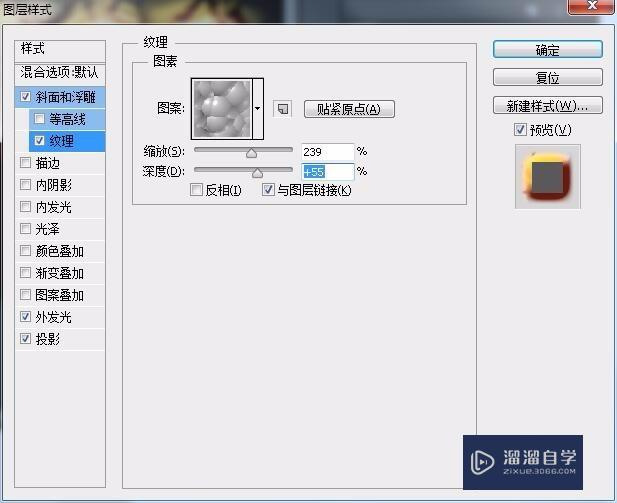
Task: Open the 内阴影 inner shadow settings
Action: coord(54,185)
